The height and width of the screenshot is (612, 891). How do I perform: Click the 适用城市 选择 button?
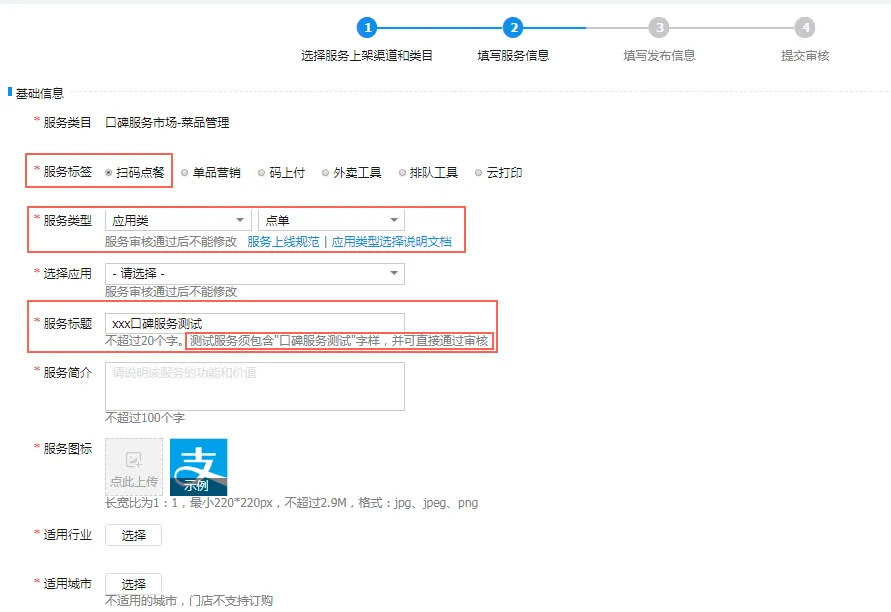[134, 584]
